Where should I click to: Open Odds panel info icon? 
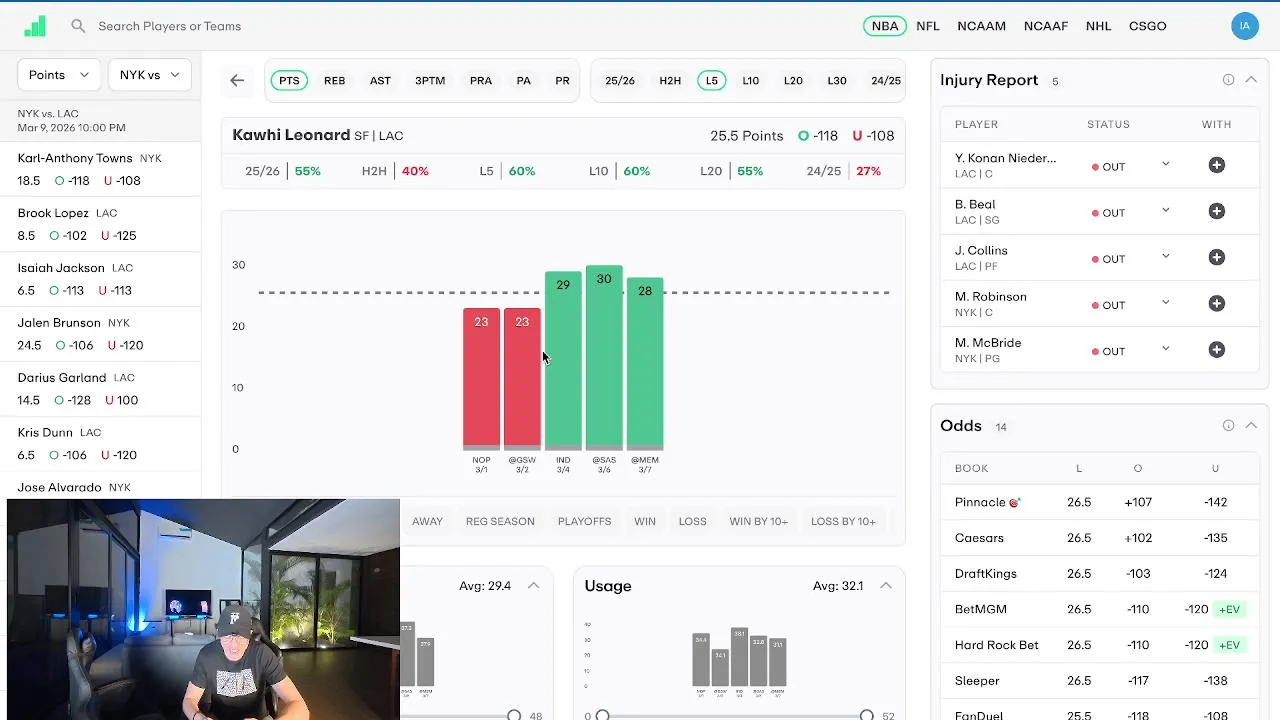tap(1228, 426)
